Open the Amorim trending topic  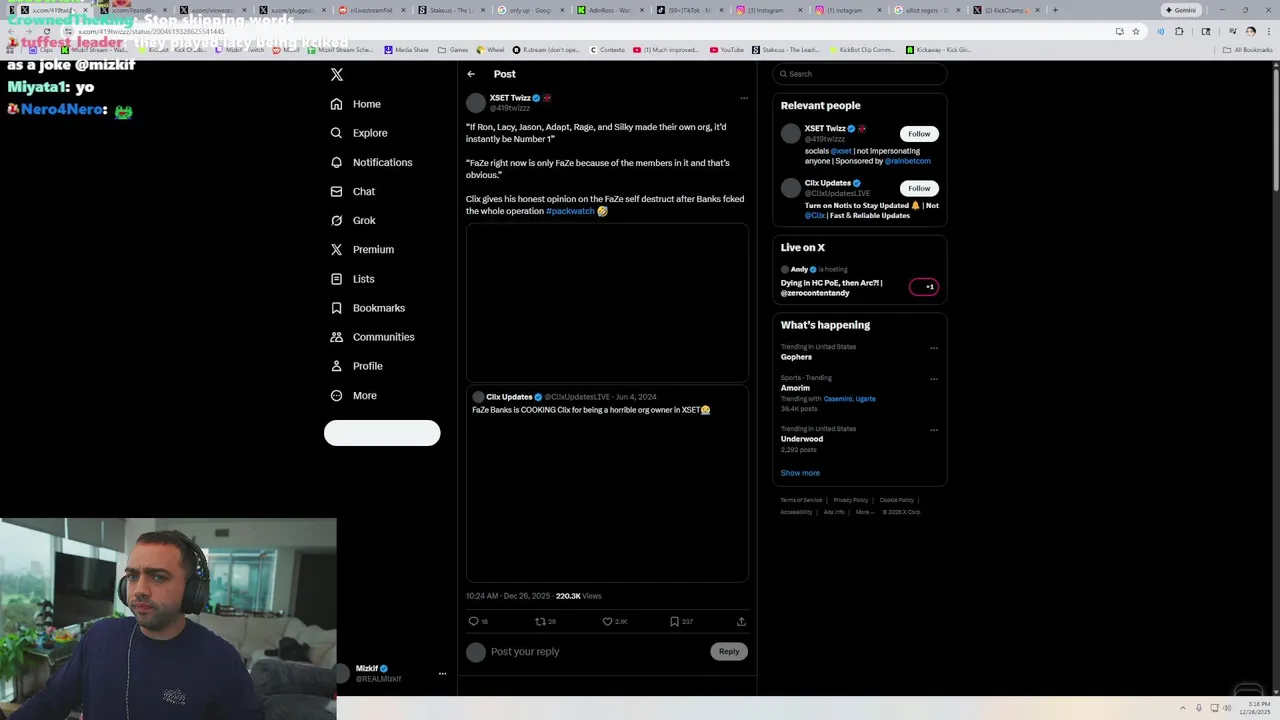(795, 388)
